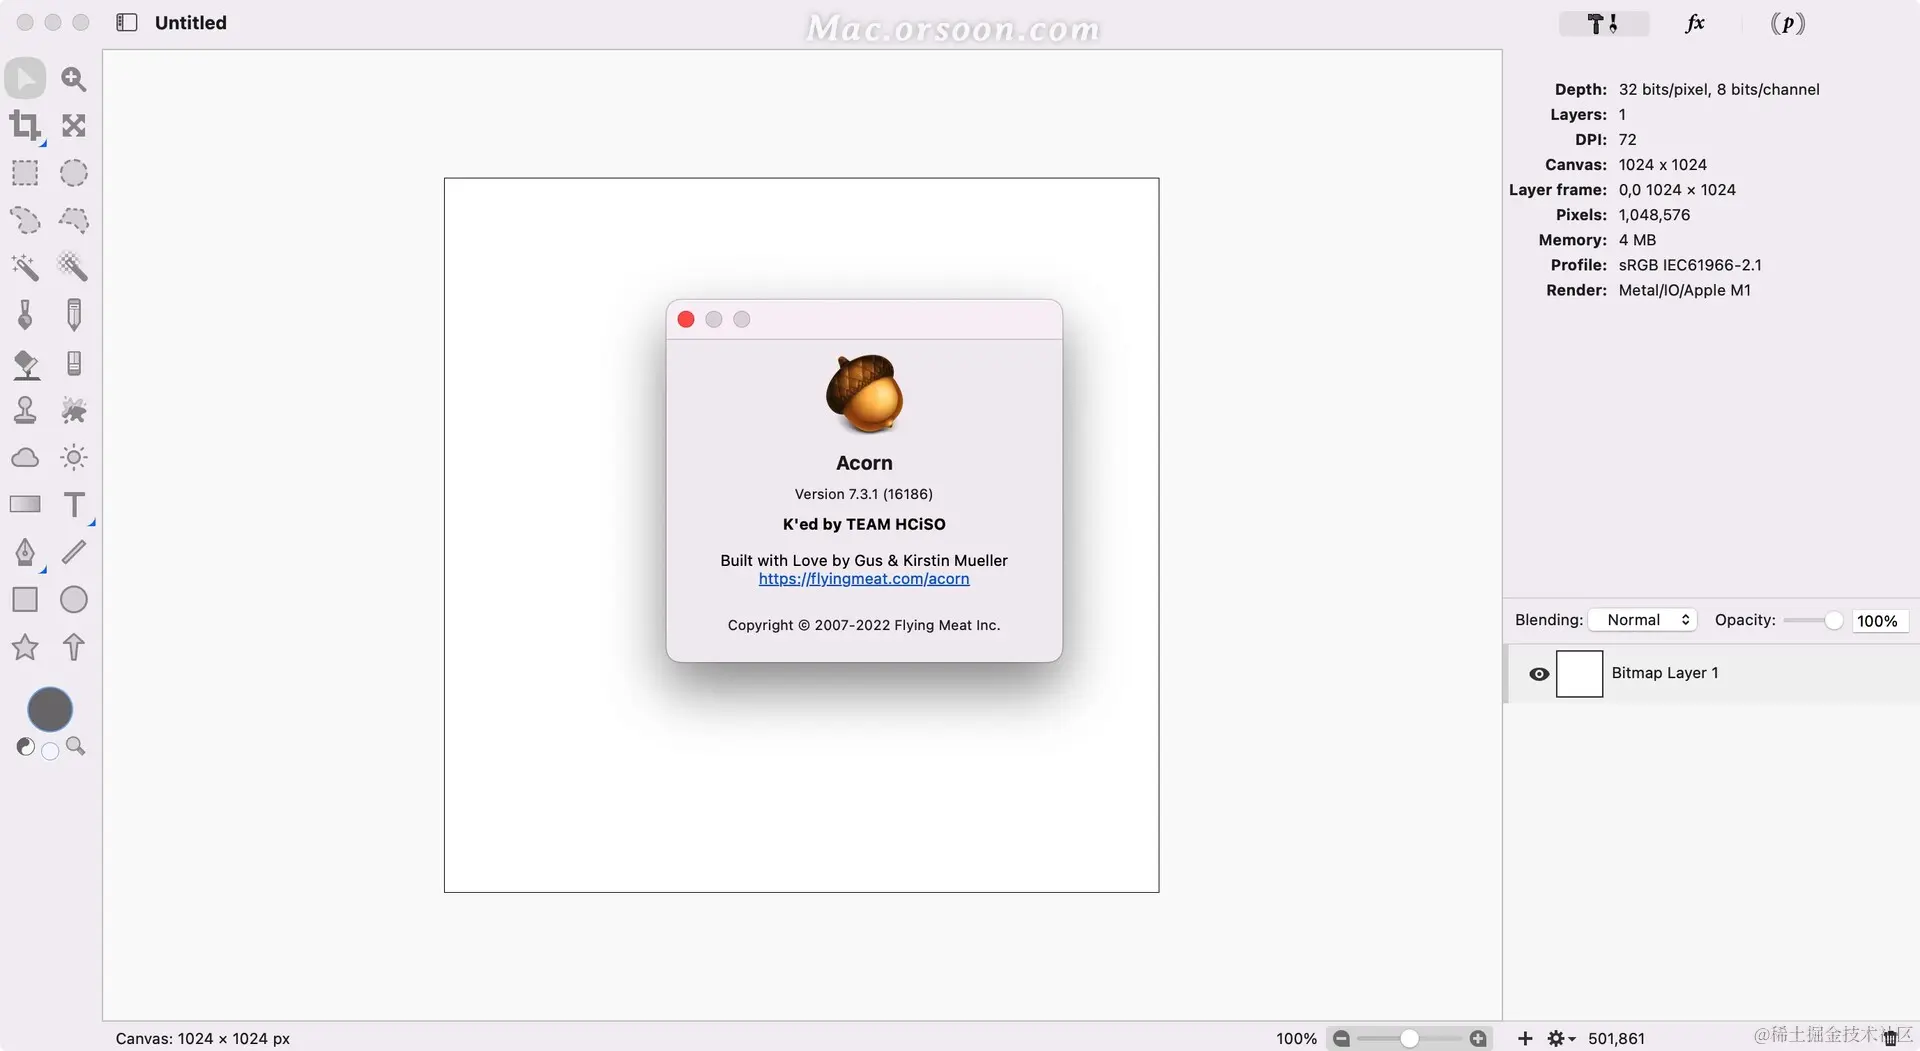
Task: Click the 501,861 coordinates readout
Action: click(1616, 1039)
